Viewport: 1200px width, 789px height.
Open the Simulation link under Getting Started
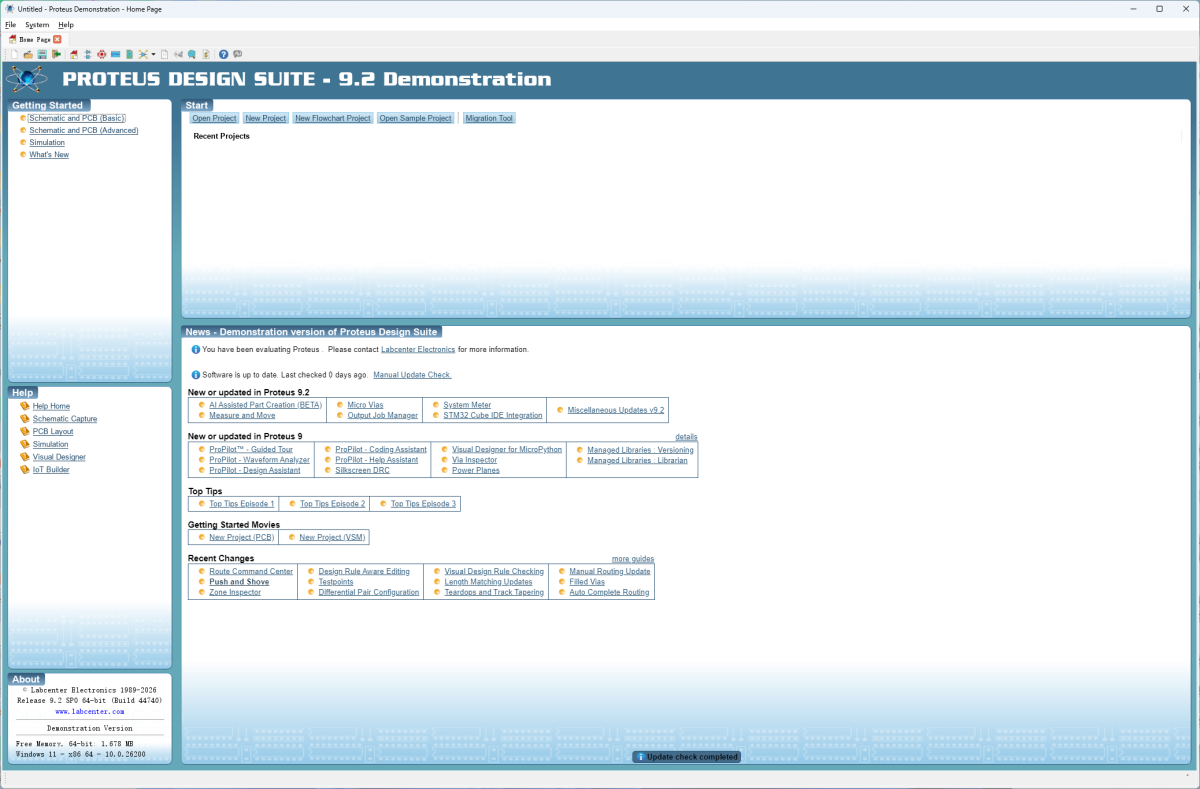pyautogui.click(x=47, y=142)
